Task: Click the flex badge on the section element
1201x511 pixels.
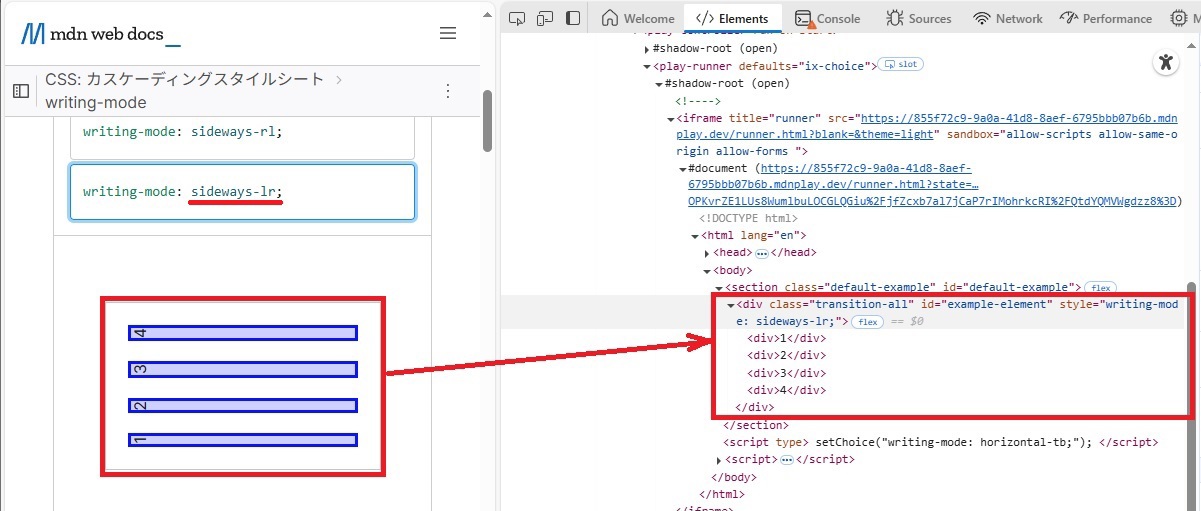Action: tap(1100, 287)
